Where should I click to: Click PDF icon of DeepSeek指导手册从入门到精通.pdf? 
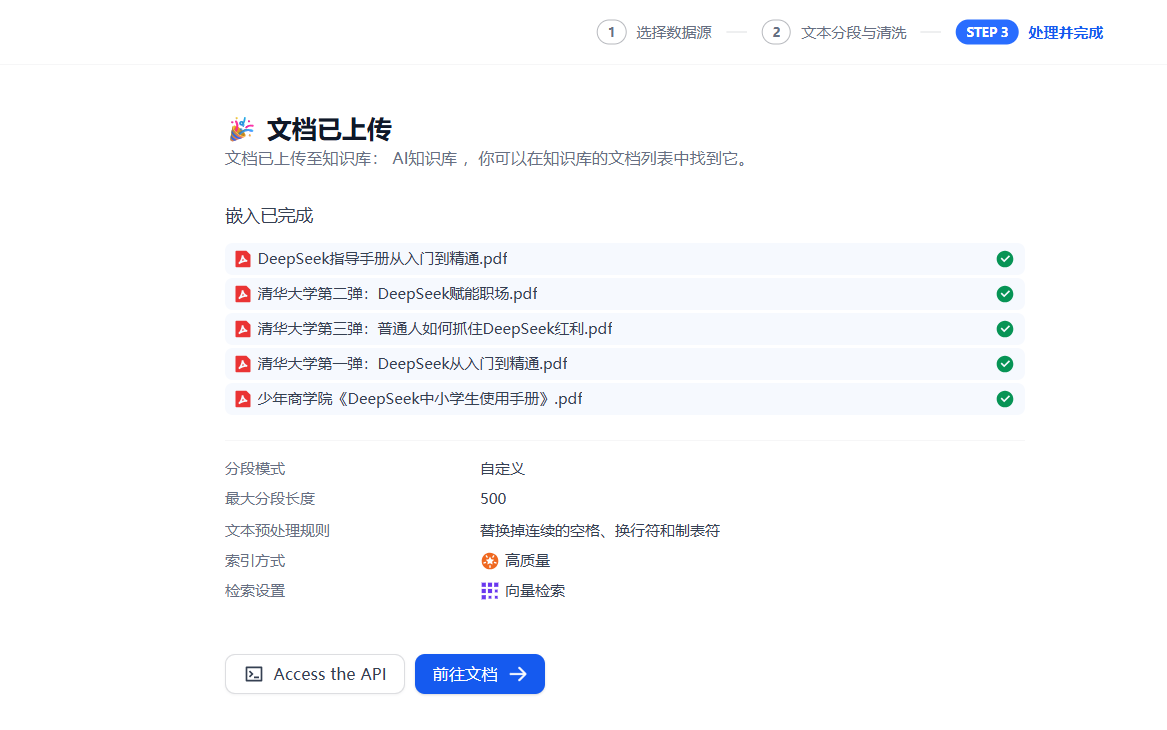tap(243, 259)
